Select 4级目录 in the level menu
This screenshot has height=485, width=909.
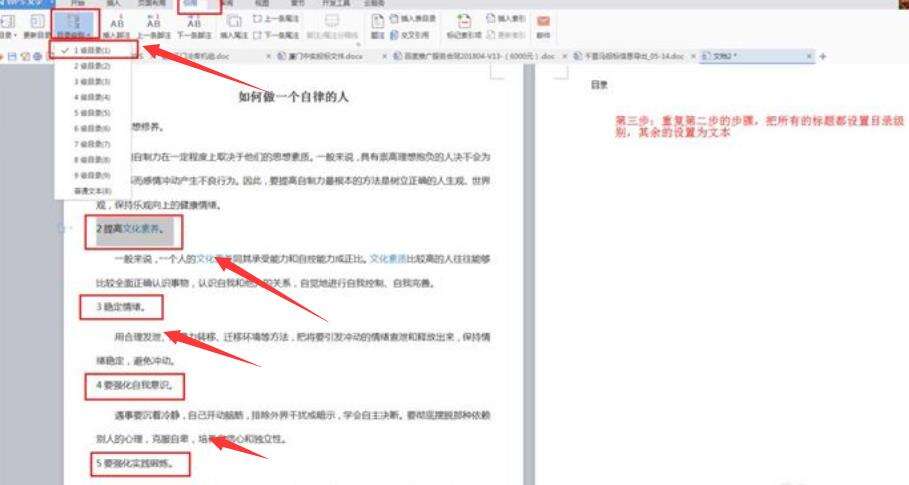[93, 97]
